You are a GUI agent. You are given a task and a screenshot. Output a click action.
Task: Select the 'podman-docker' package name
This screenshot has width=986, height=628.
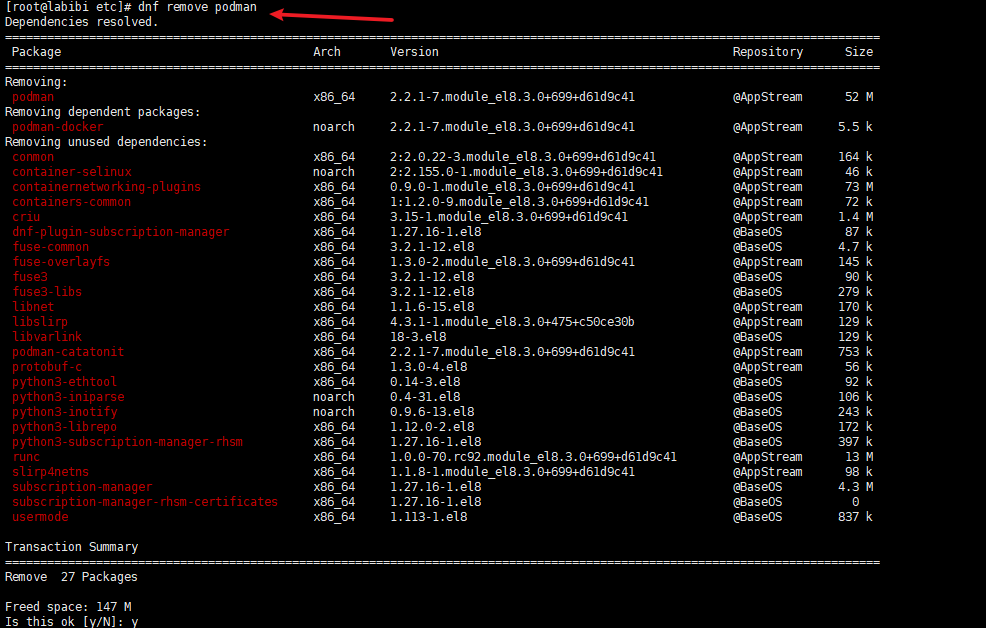point(57,127)
